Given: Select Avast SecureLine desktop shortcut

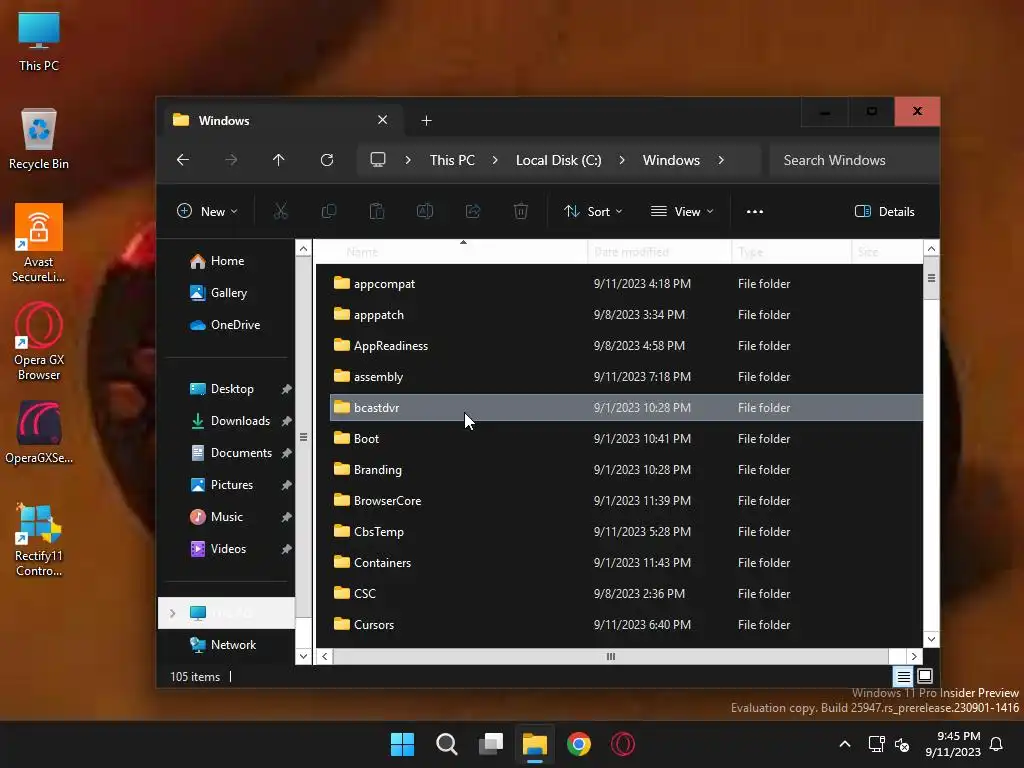Looking at the screenshot, I should (39, 243).
